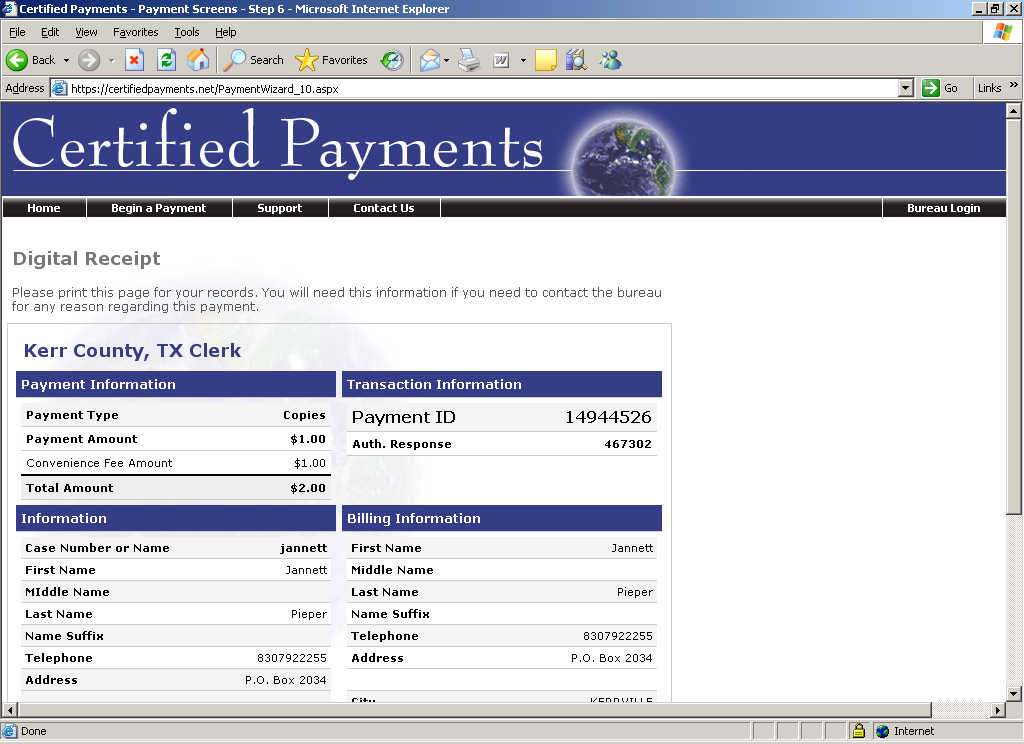The image size is (1024, 744).
Task: Open the Favorites star button
Action: pyautogui.click(x=332, y=60)
